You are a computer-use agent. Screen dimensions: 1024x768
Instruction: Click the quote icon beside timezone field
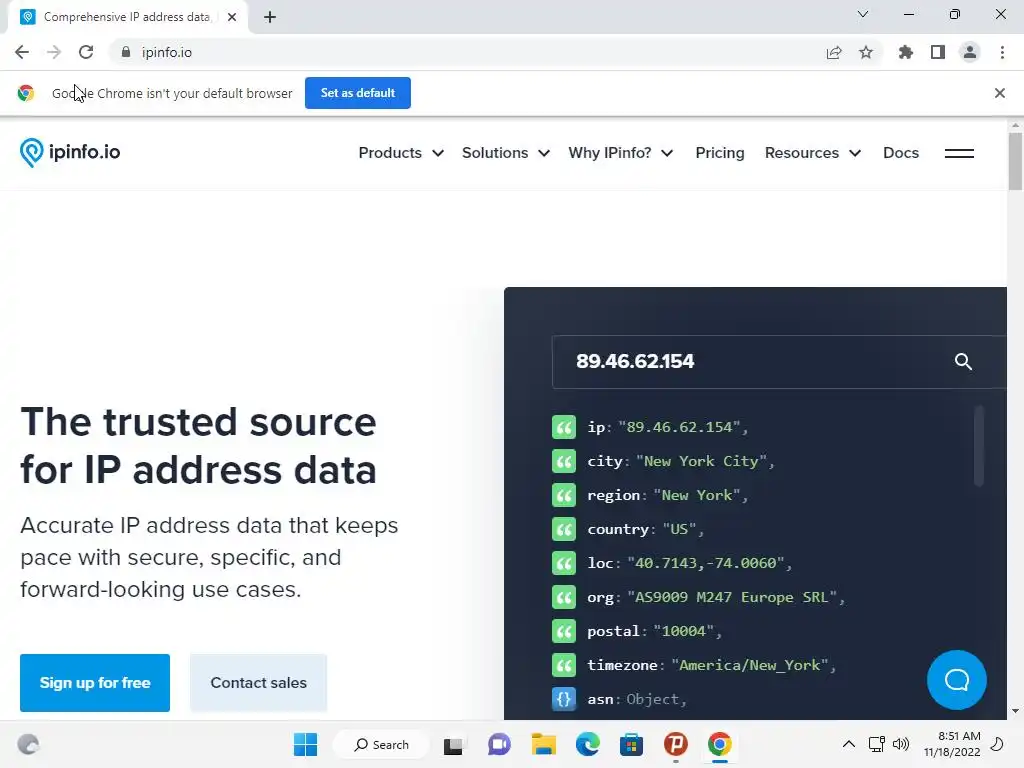pos(564,665)
